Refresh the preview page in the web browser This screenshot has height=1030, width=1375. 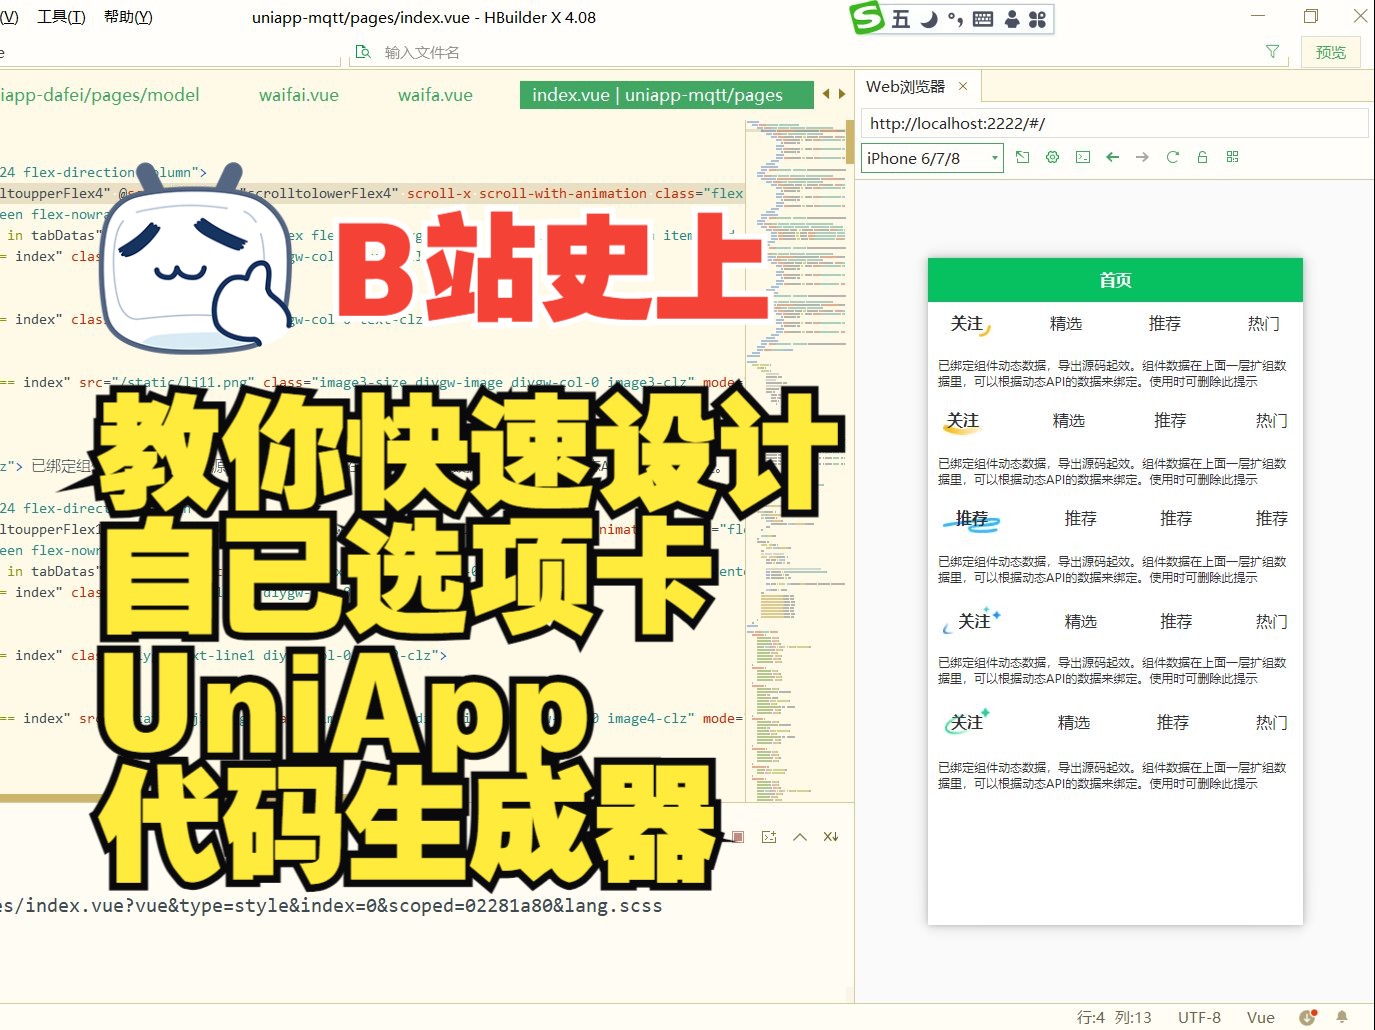tap(1172, 157)
